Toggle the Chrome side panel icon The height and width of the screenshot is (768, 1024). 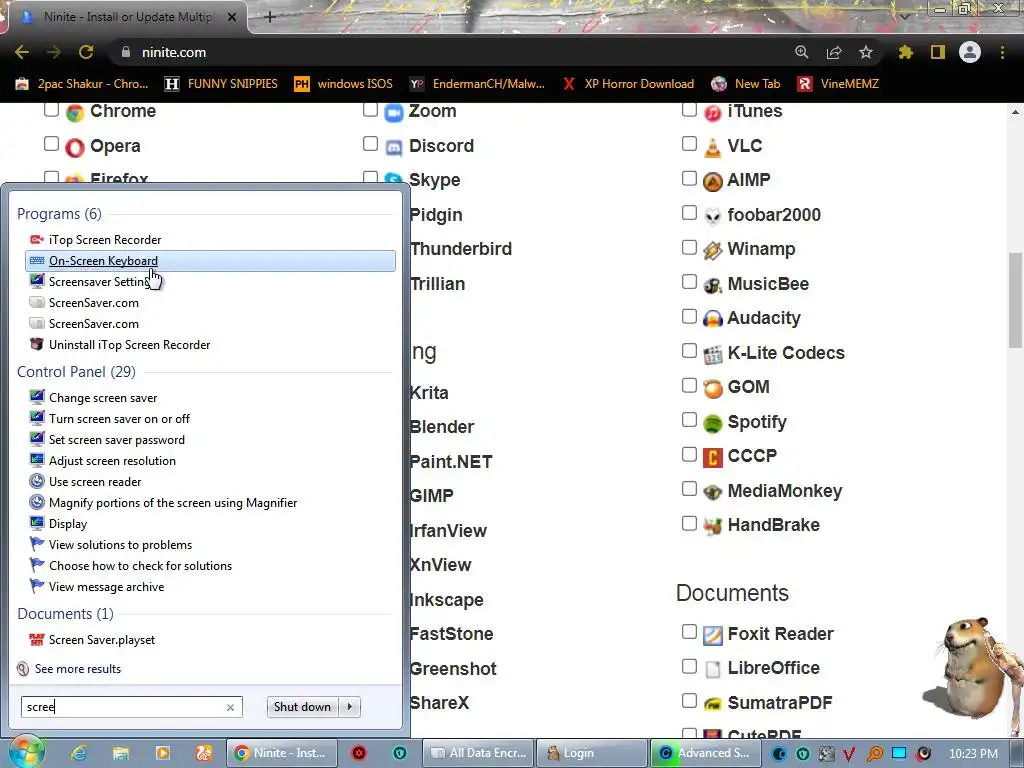[938, 52]
